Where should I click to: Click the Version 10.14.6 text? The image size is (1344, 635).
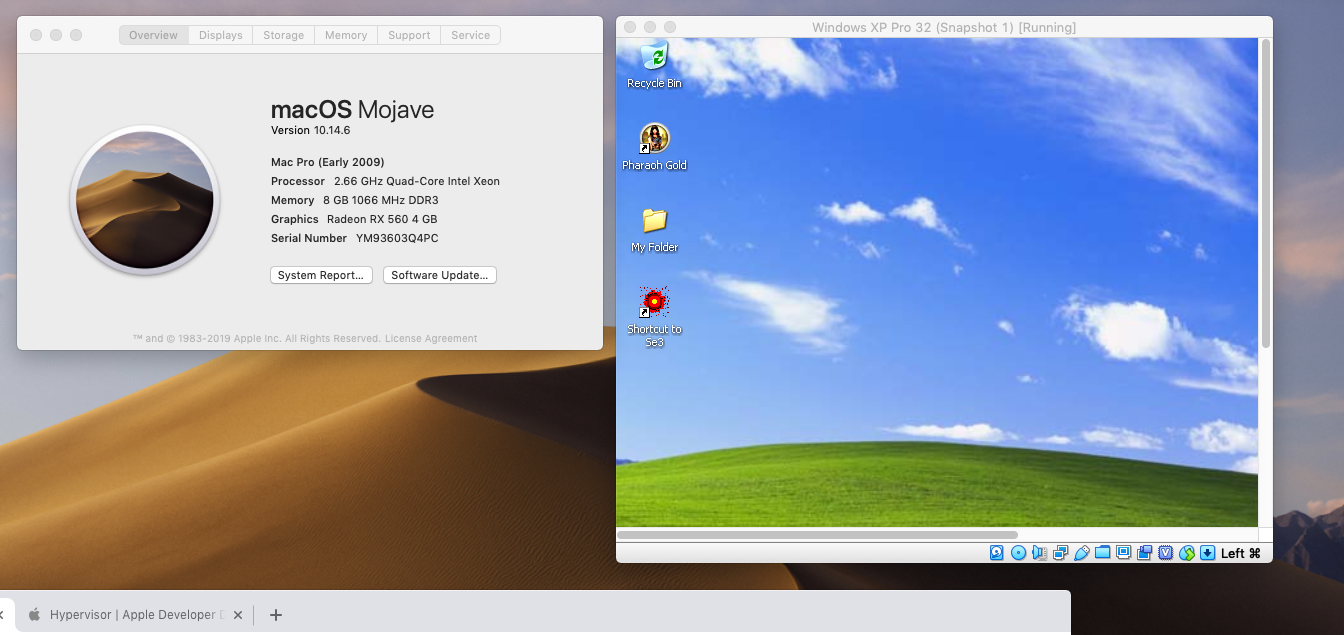click(311, 130)
